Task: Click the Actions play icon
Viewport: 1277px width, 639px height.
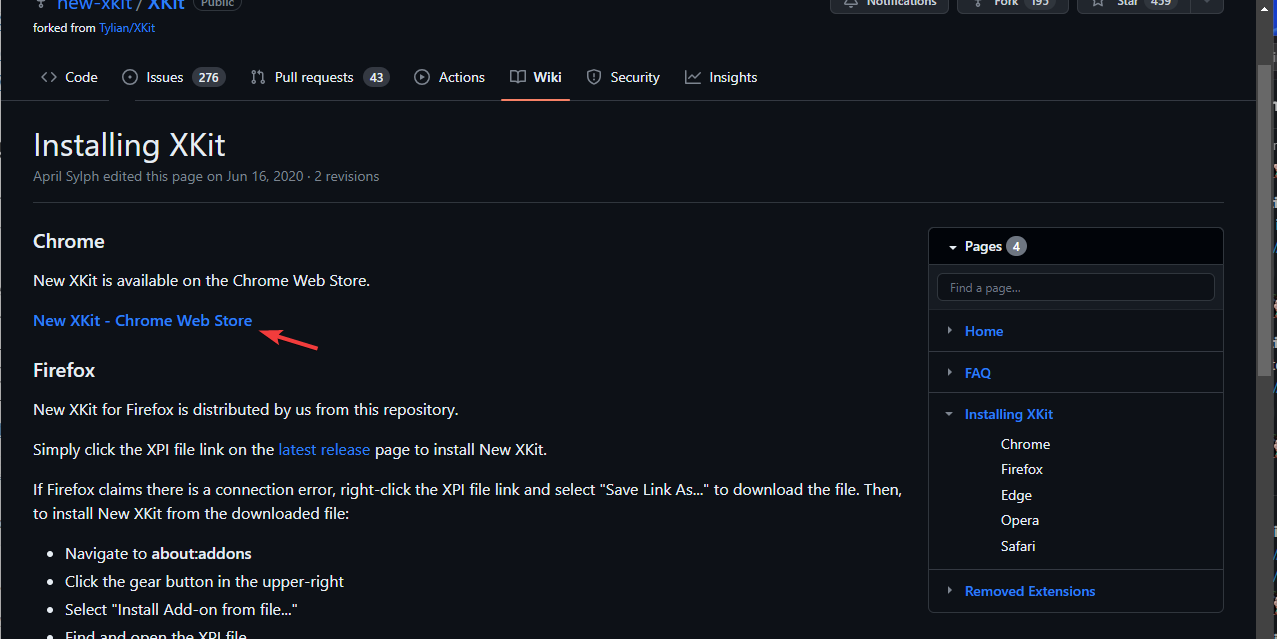Action: click(422, 77)
